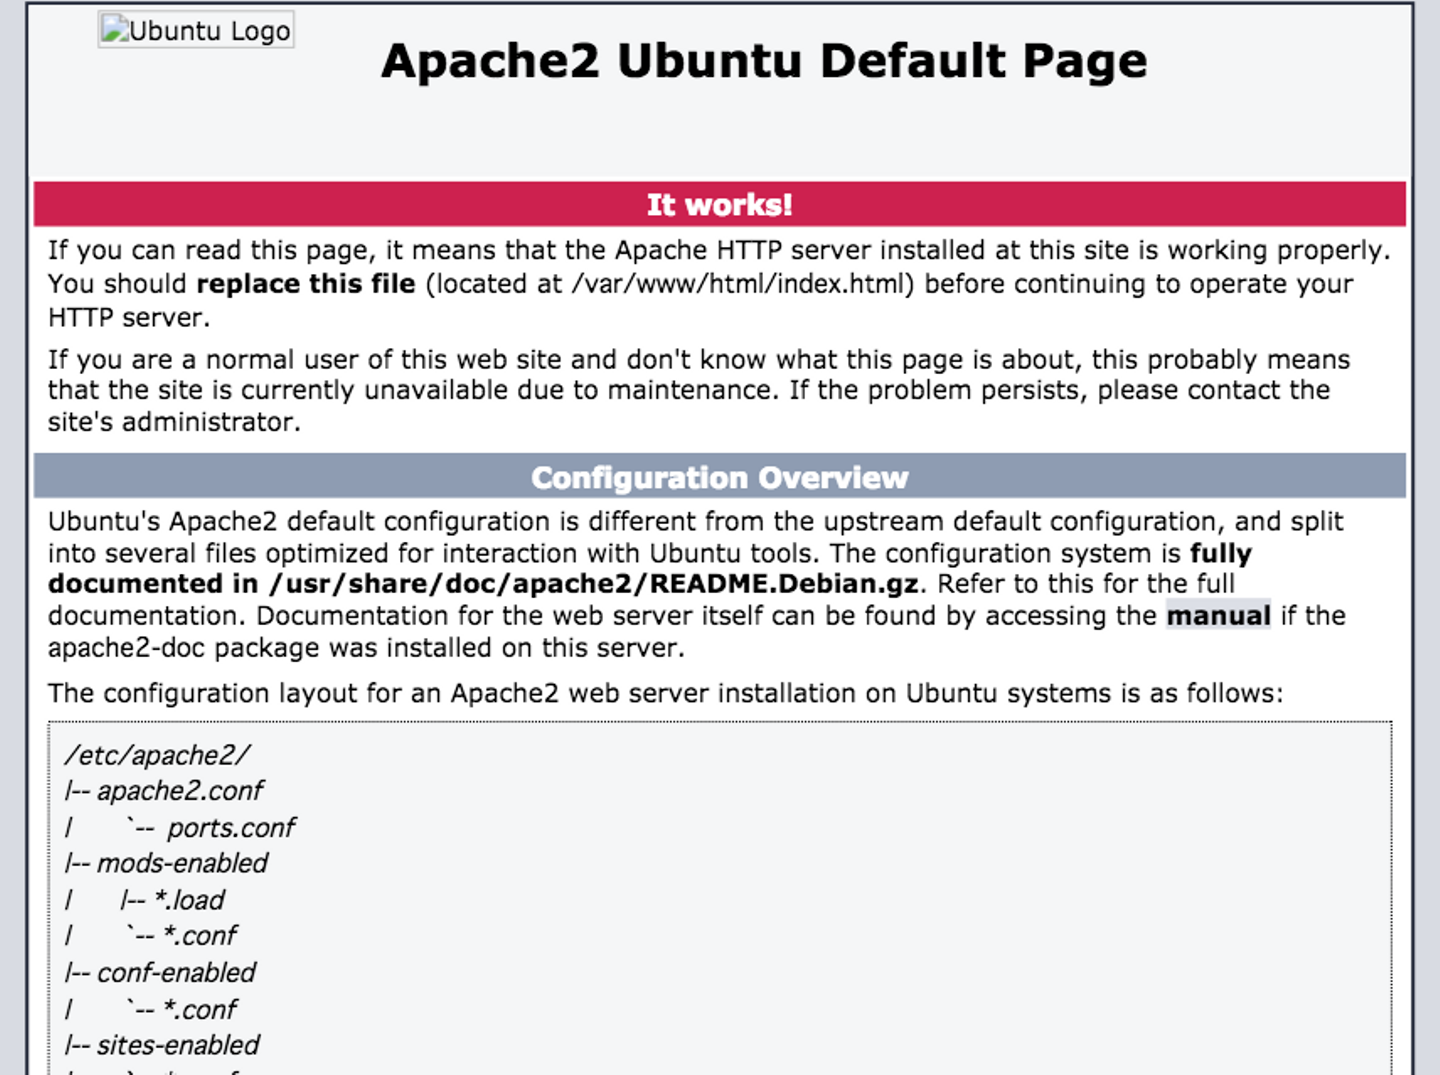Select mods-enabled in the config tree
The width and height of the screenshot is (1440, 1075).
(x=182, y=863)
